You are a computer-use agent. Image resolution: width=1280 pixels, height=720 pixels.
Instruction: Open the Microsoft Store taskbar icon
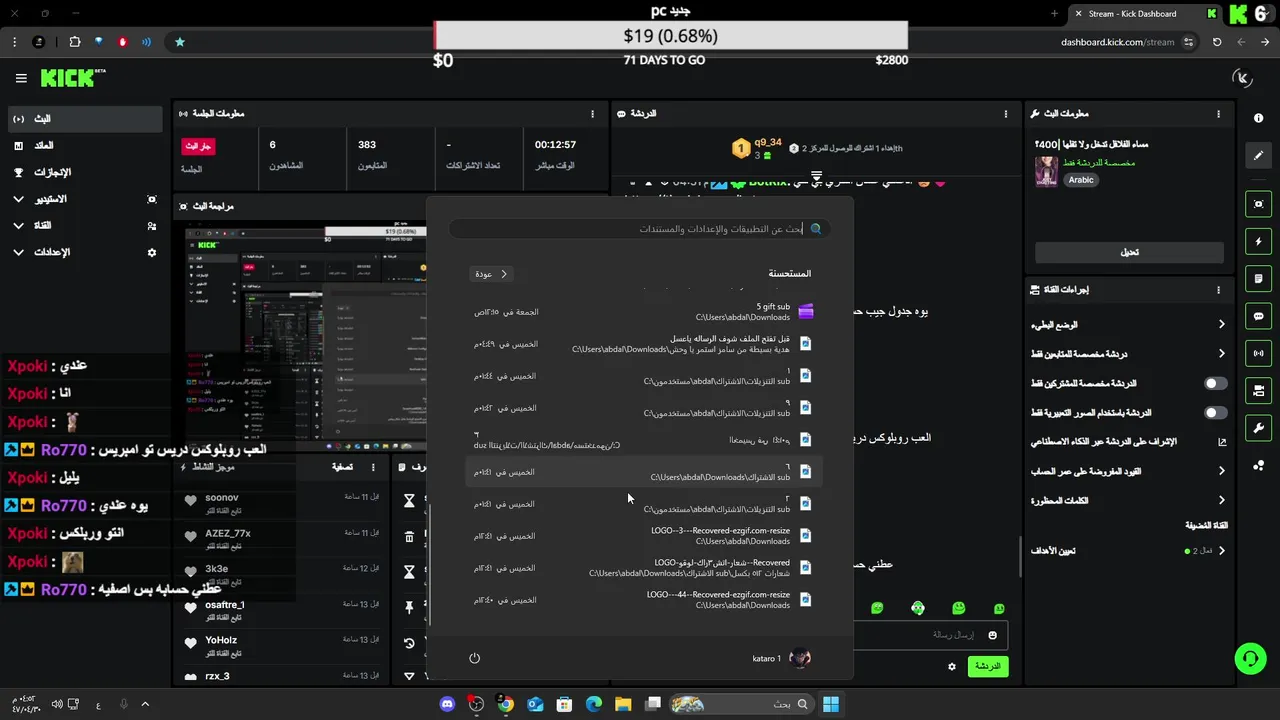point(564,704)
